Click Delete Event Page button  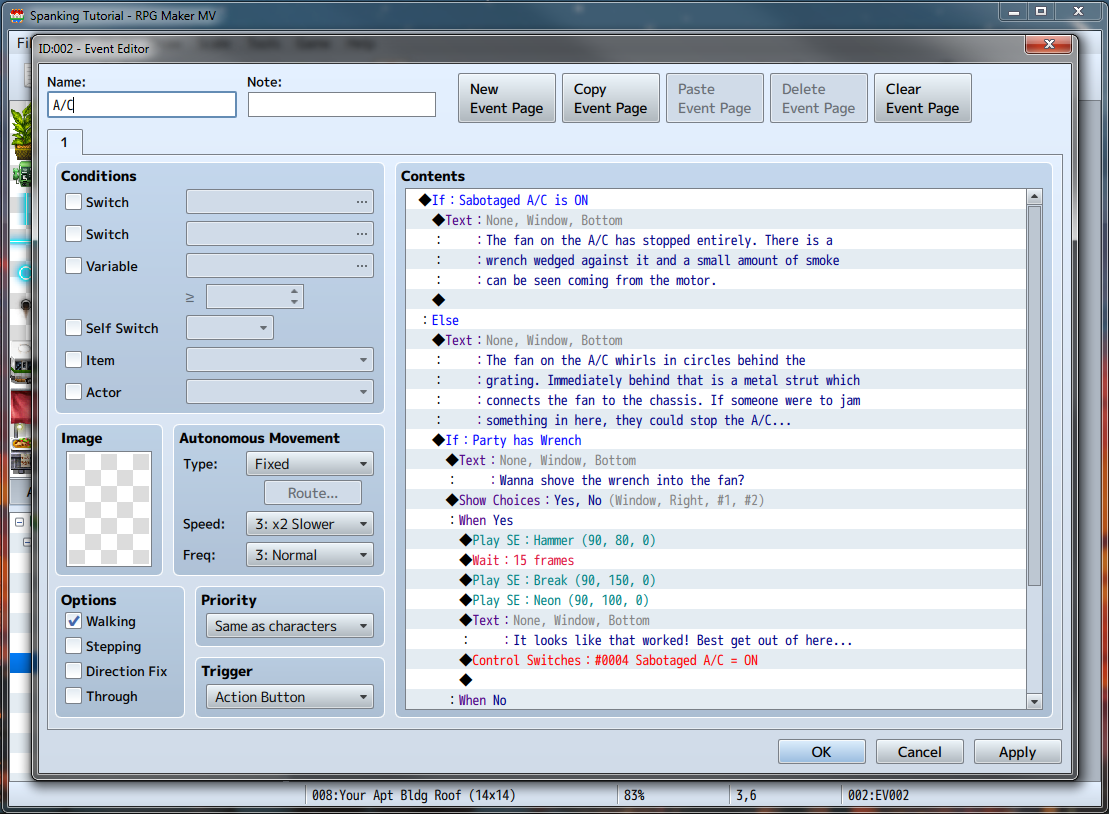point(819,98)
